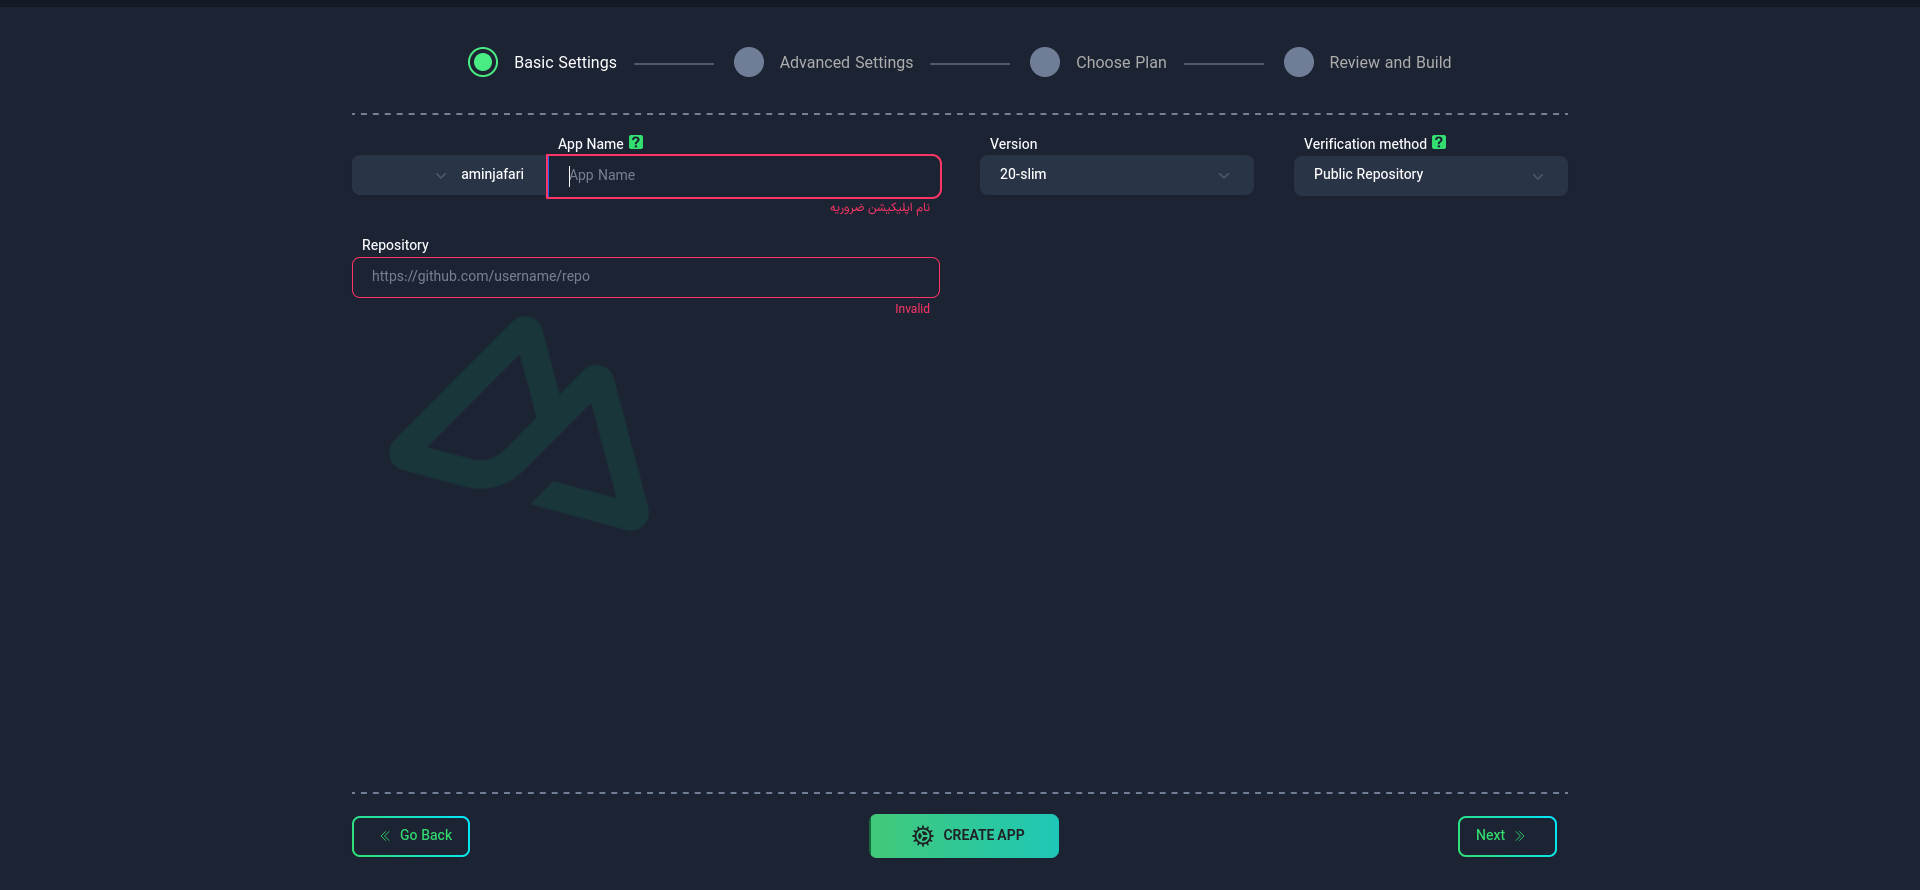The width and height of the screenshot is (1920, 890).
Task: Select the Choose Plan step circle
Action: point(1045,62)
